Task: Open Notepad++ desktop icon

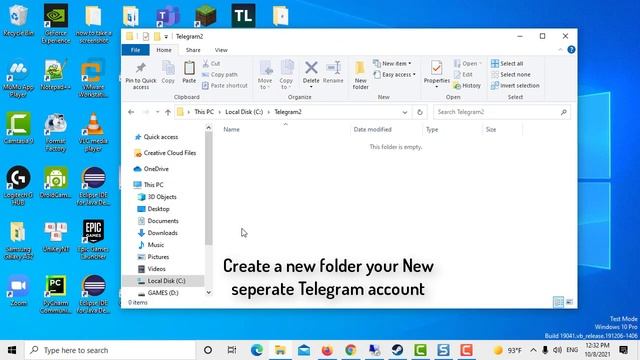Action: [56, 74]
